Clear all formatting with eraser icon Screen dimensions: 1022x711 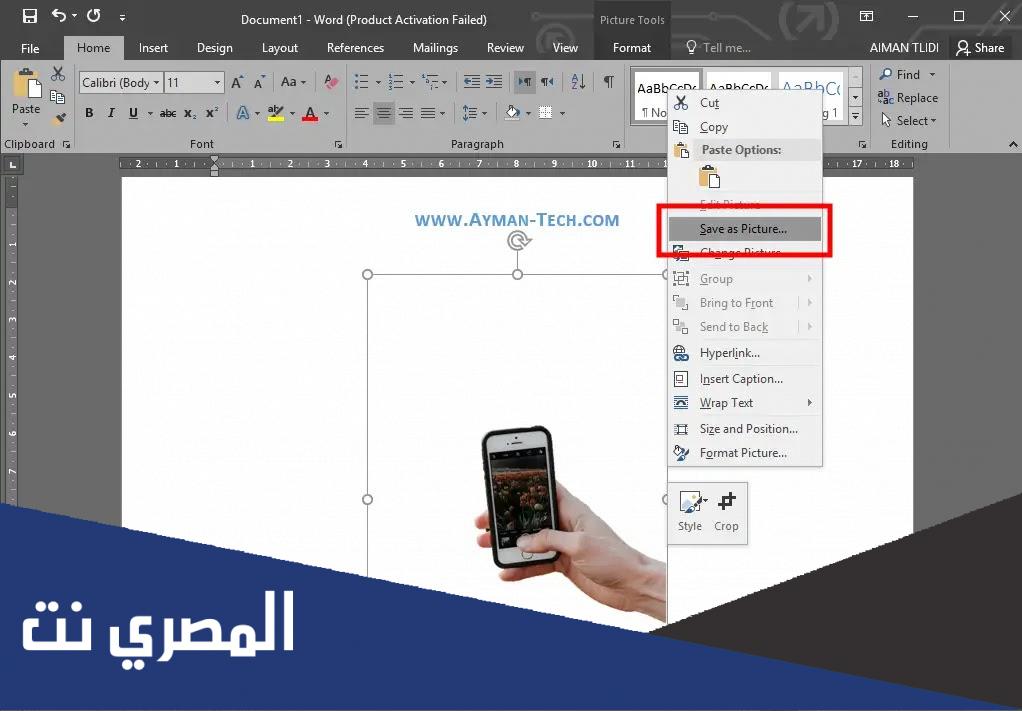pos(332,82)
